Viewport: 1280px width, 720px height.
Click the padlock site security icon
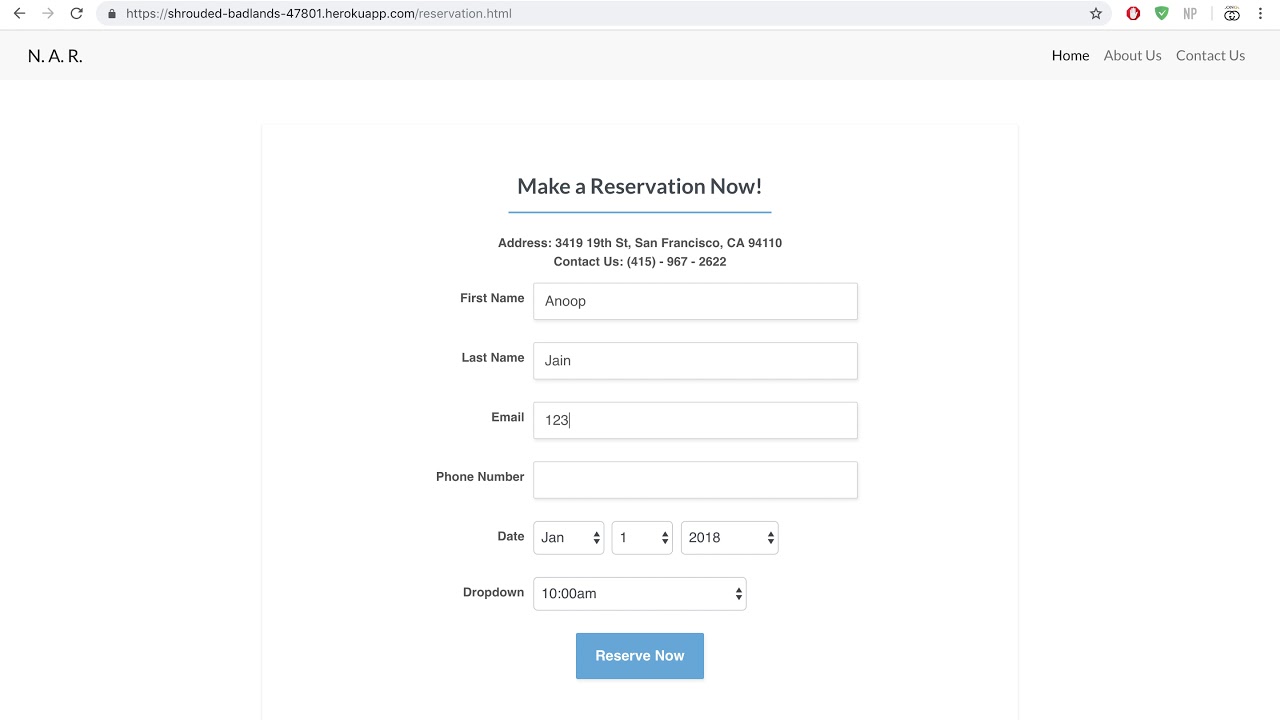pyautogui.click(x=111, y=14)
